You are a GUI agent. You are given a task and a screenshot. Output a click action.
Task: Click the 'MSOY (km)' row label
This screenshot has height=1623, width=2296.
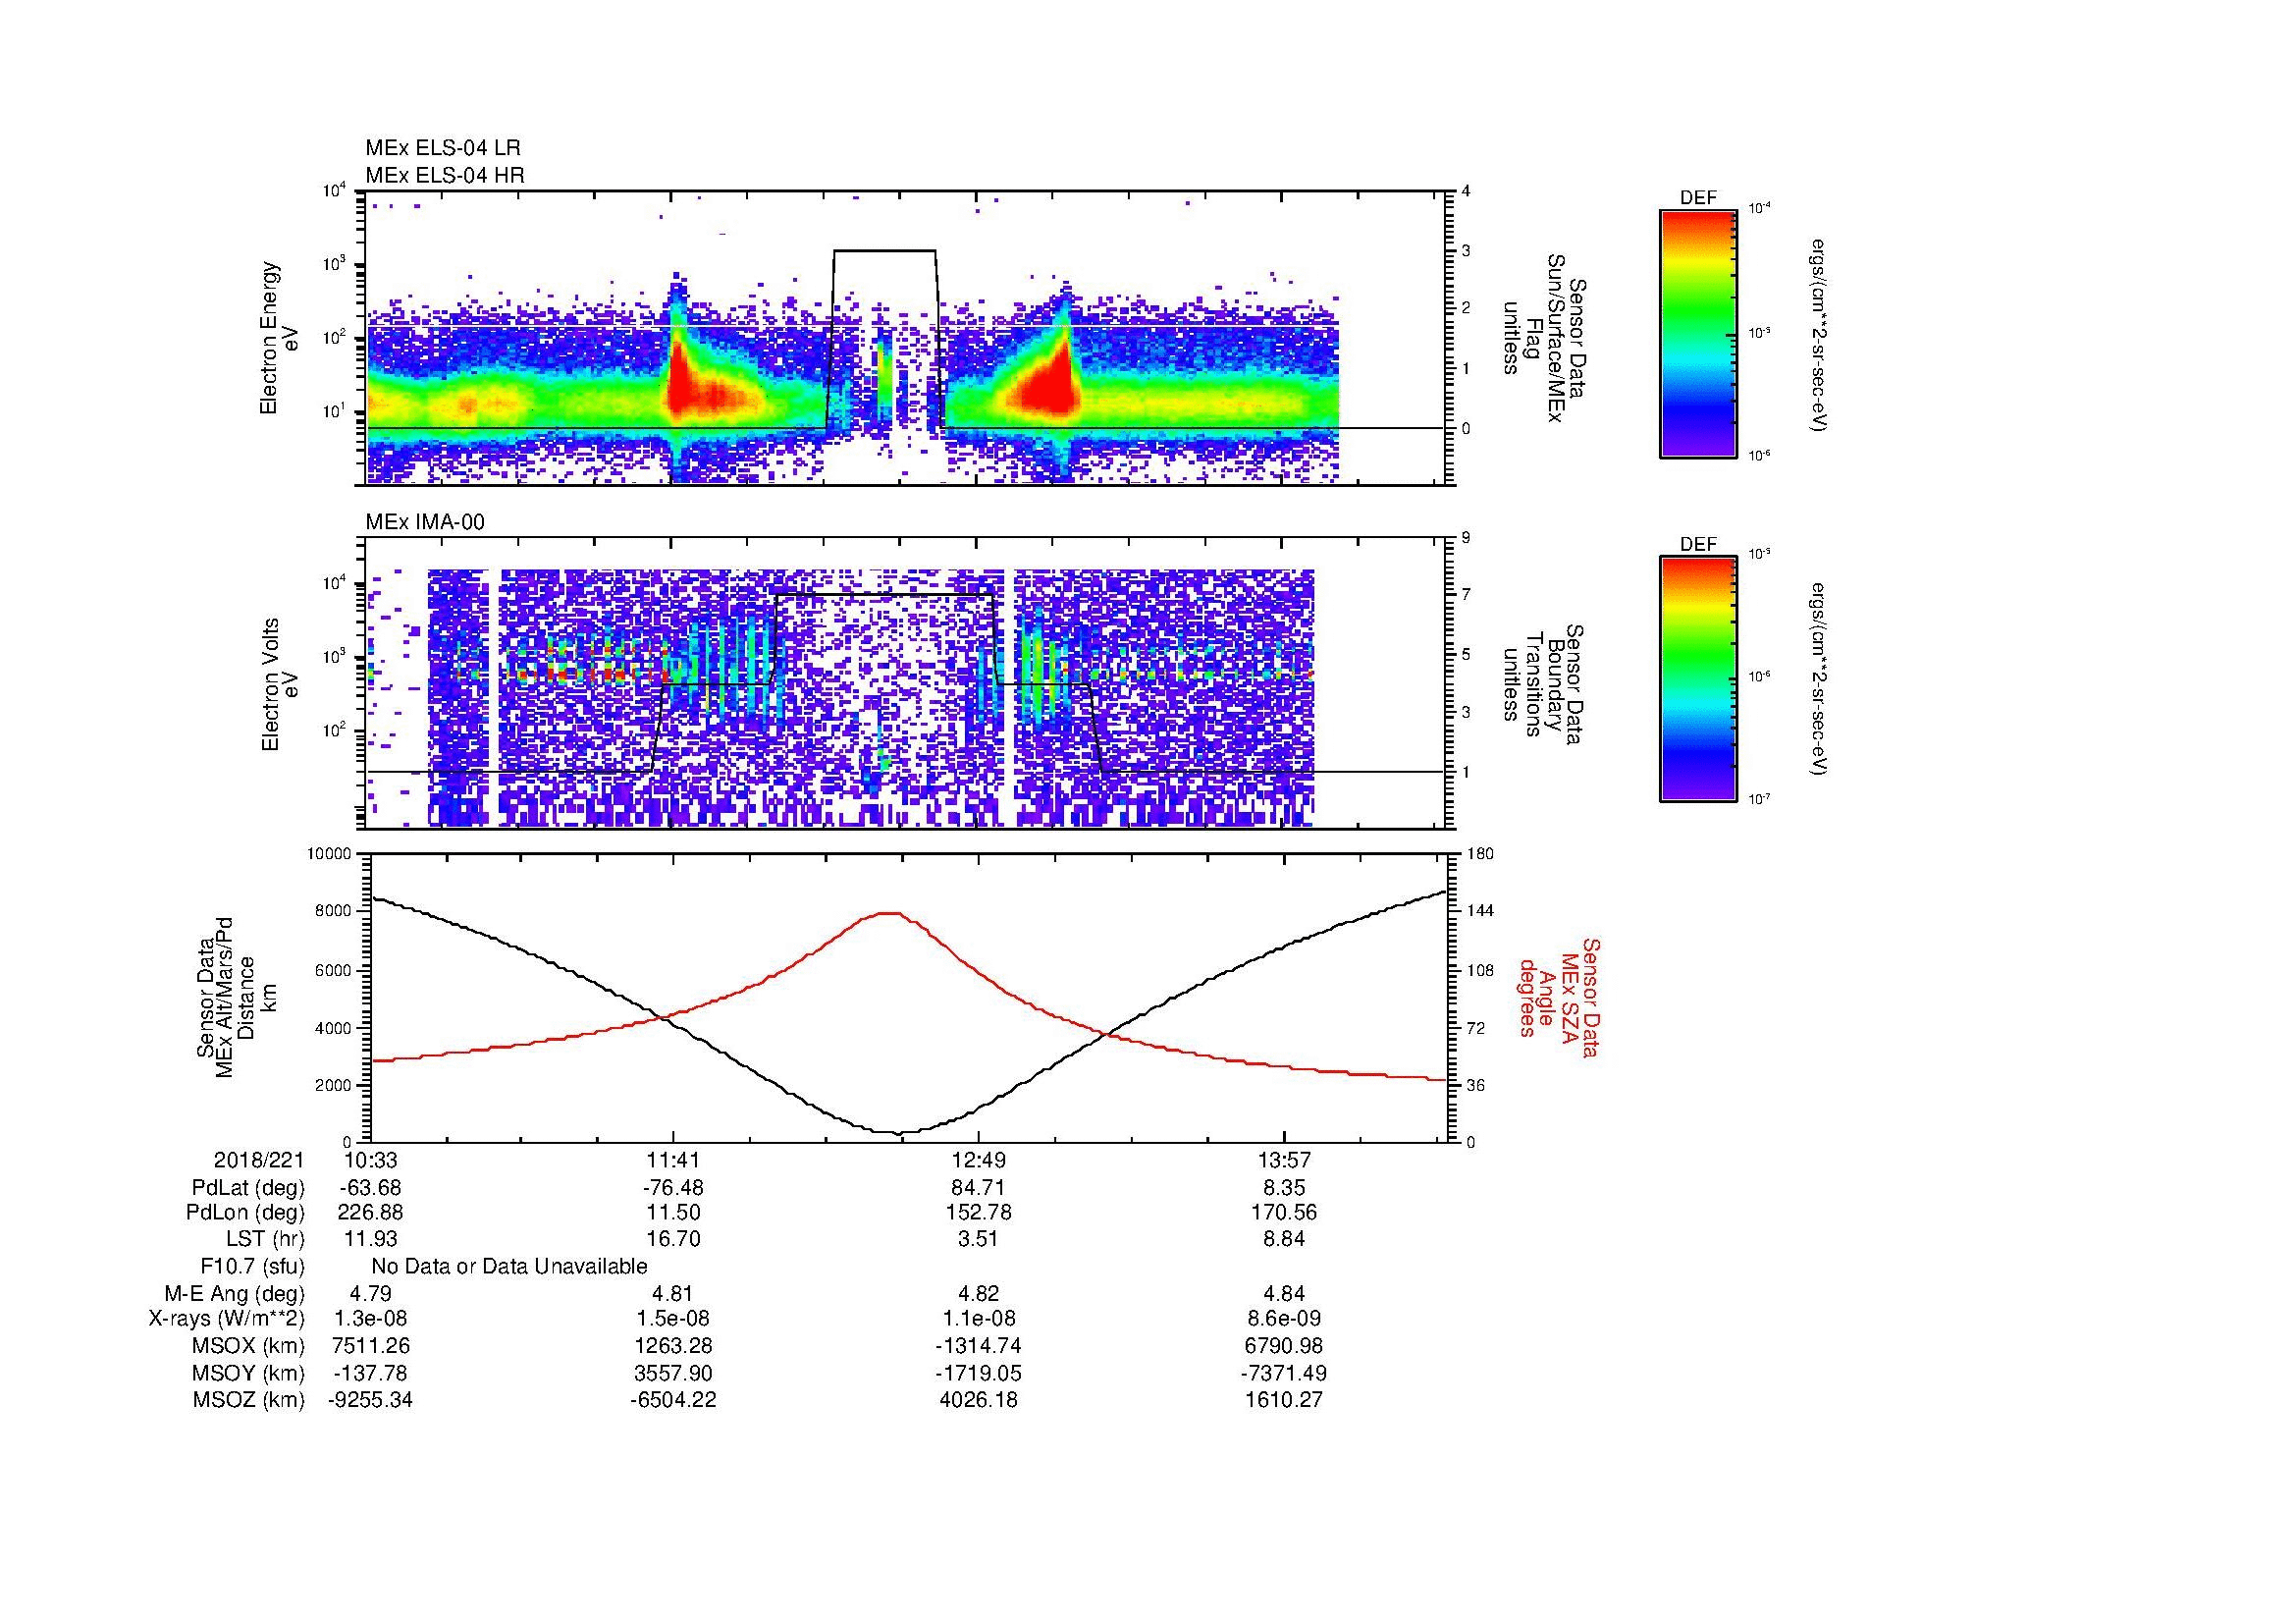click(x=248, y=1373)
